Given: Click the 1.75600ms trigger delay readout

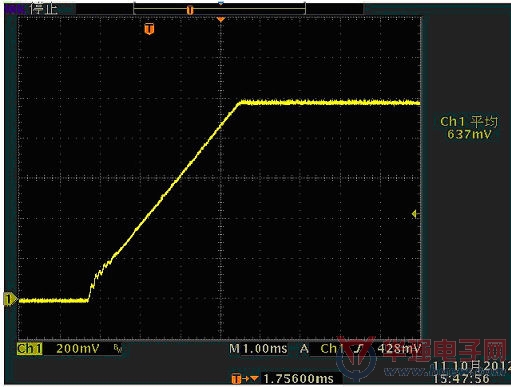Looking at the screenshot, I should (x=298, y=379).
